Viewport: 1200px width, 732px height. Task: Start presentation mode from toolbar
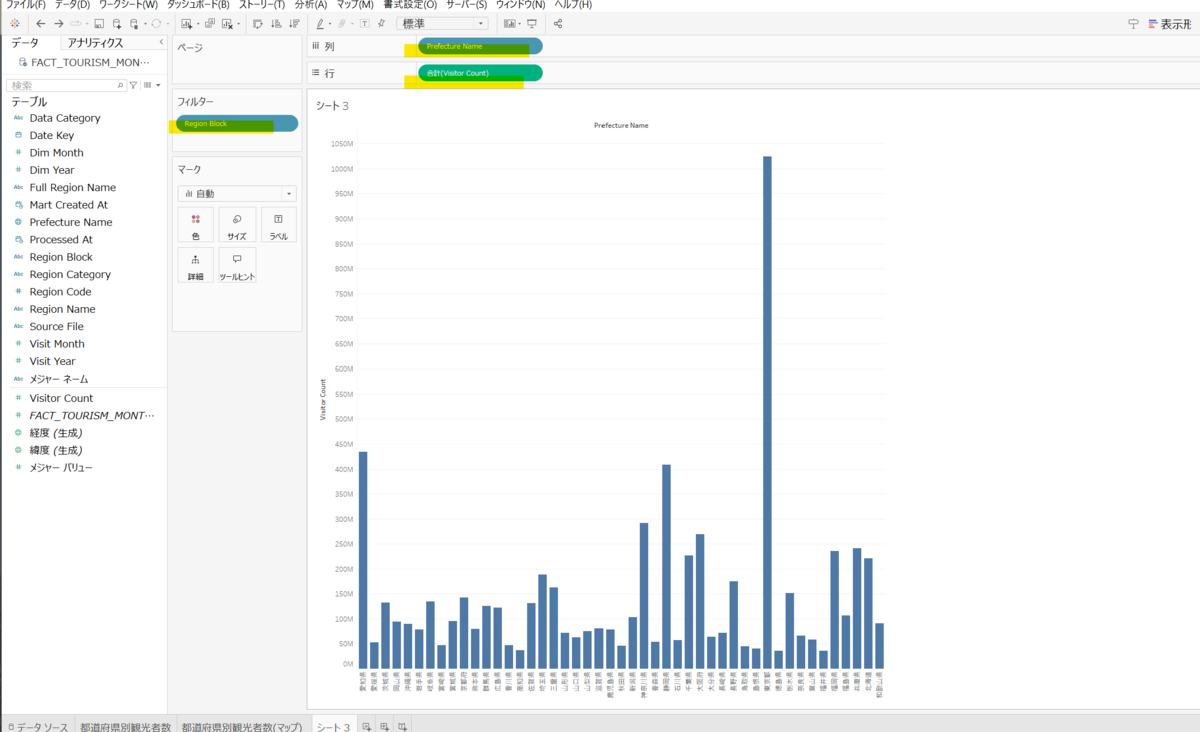tap(532, 23)
